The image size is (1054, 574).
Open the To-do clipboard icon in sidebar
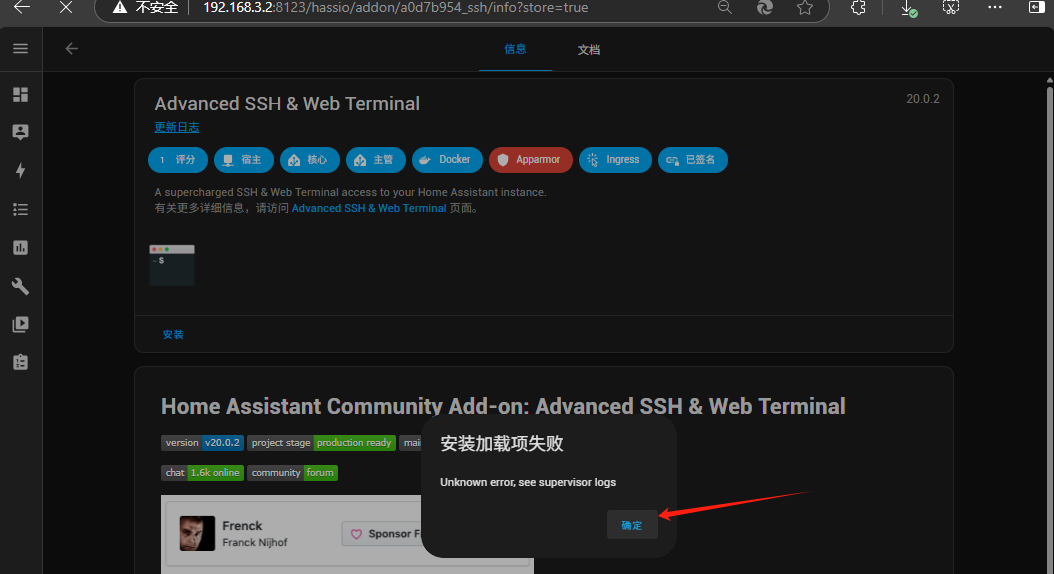click(x=20, y=362)
